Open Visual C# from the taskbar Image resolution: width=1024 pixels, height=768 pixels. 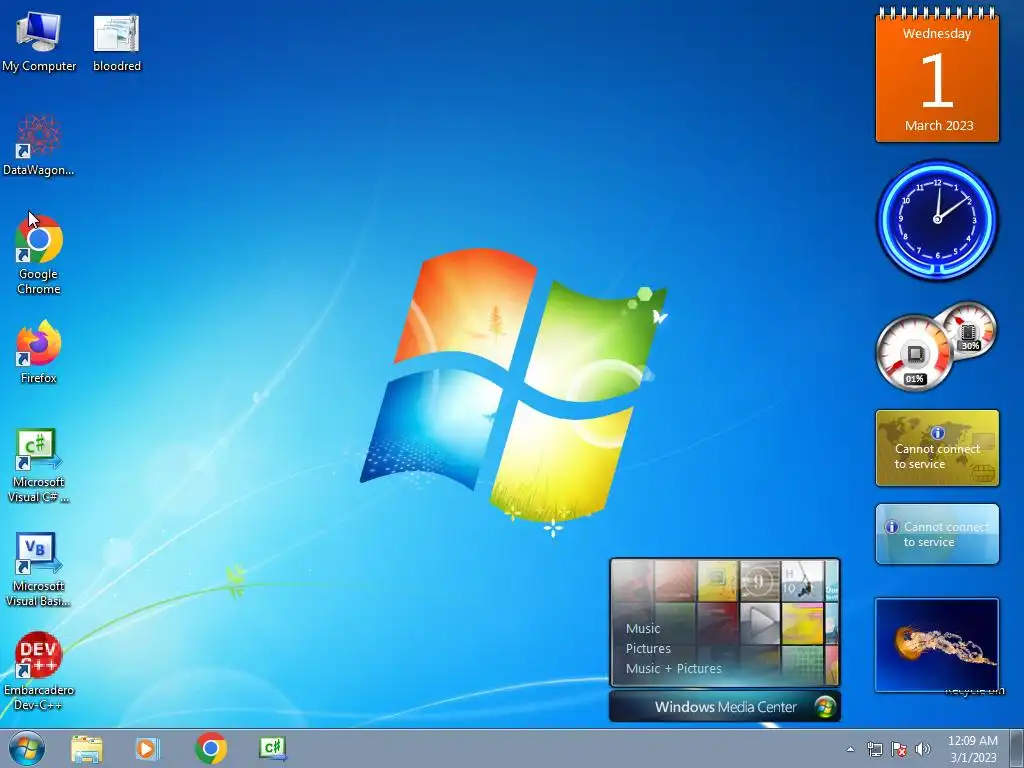272,748
